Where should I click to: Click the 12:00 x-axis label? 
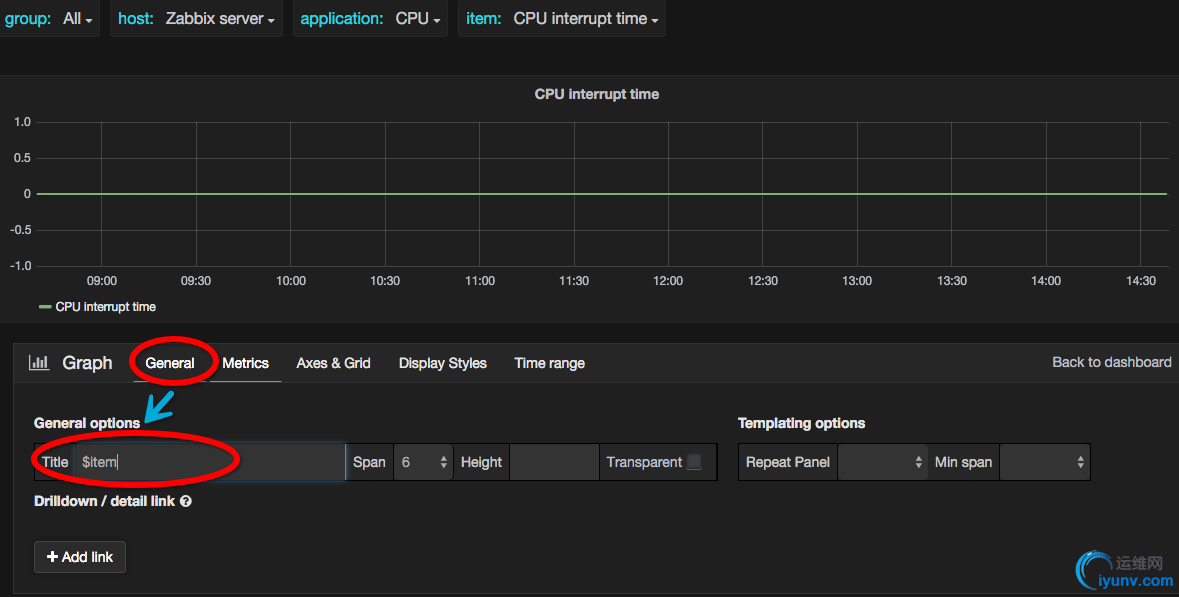[x=668, y=280]
